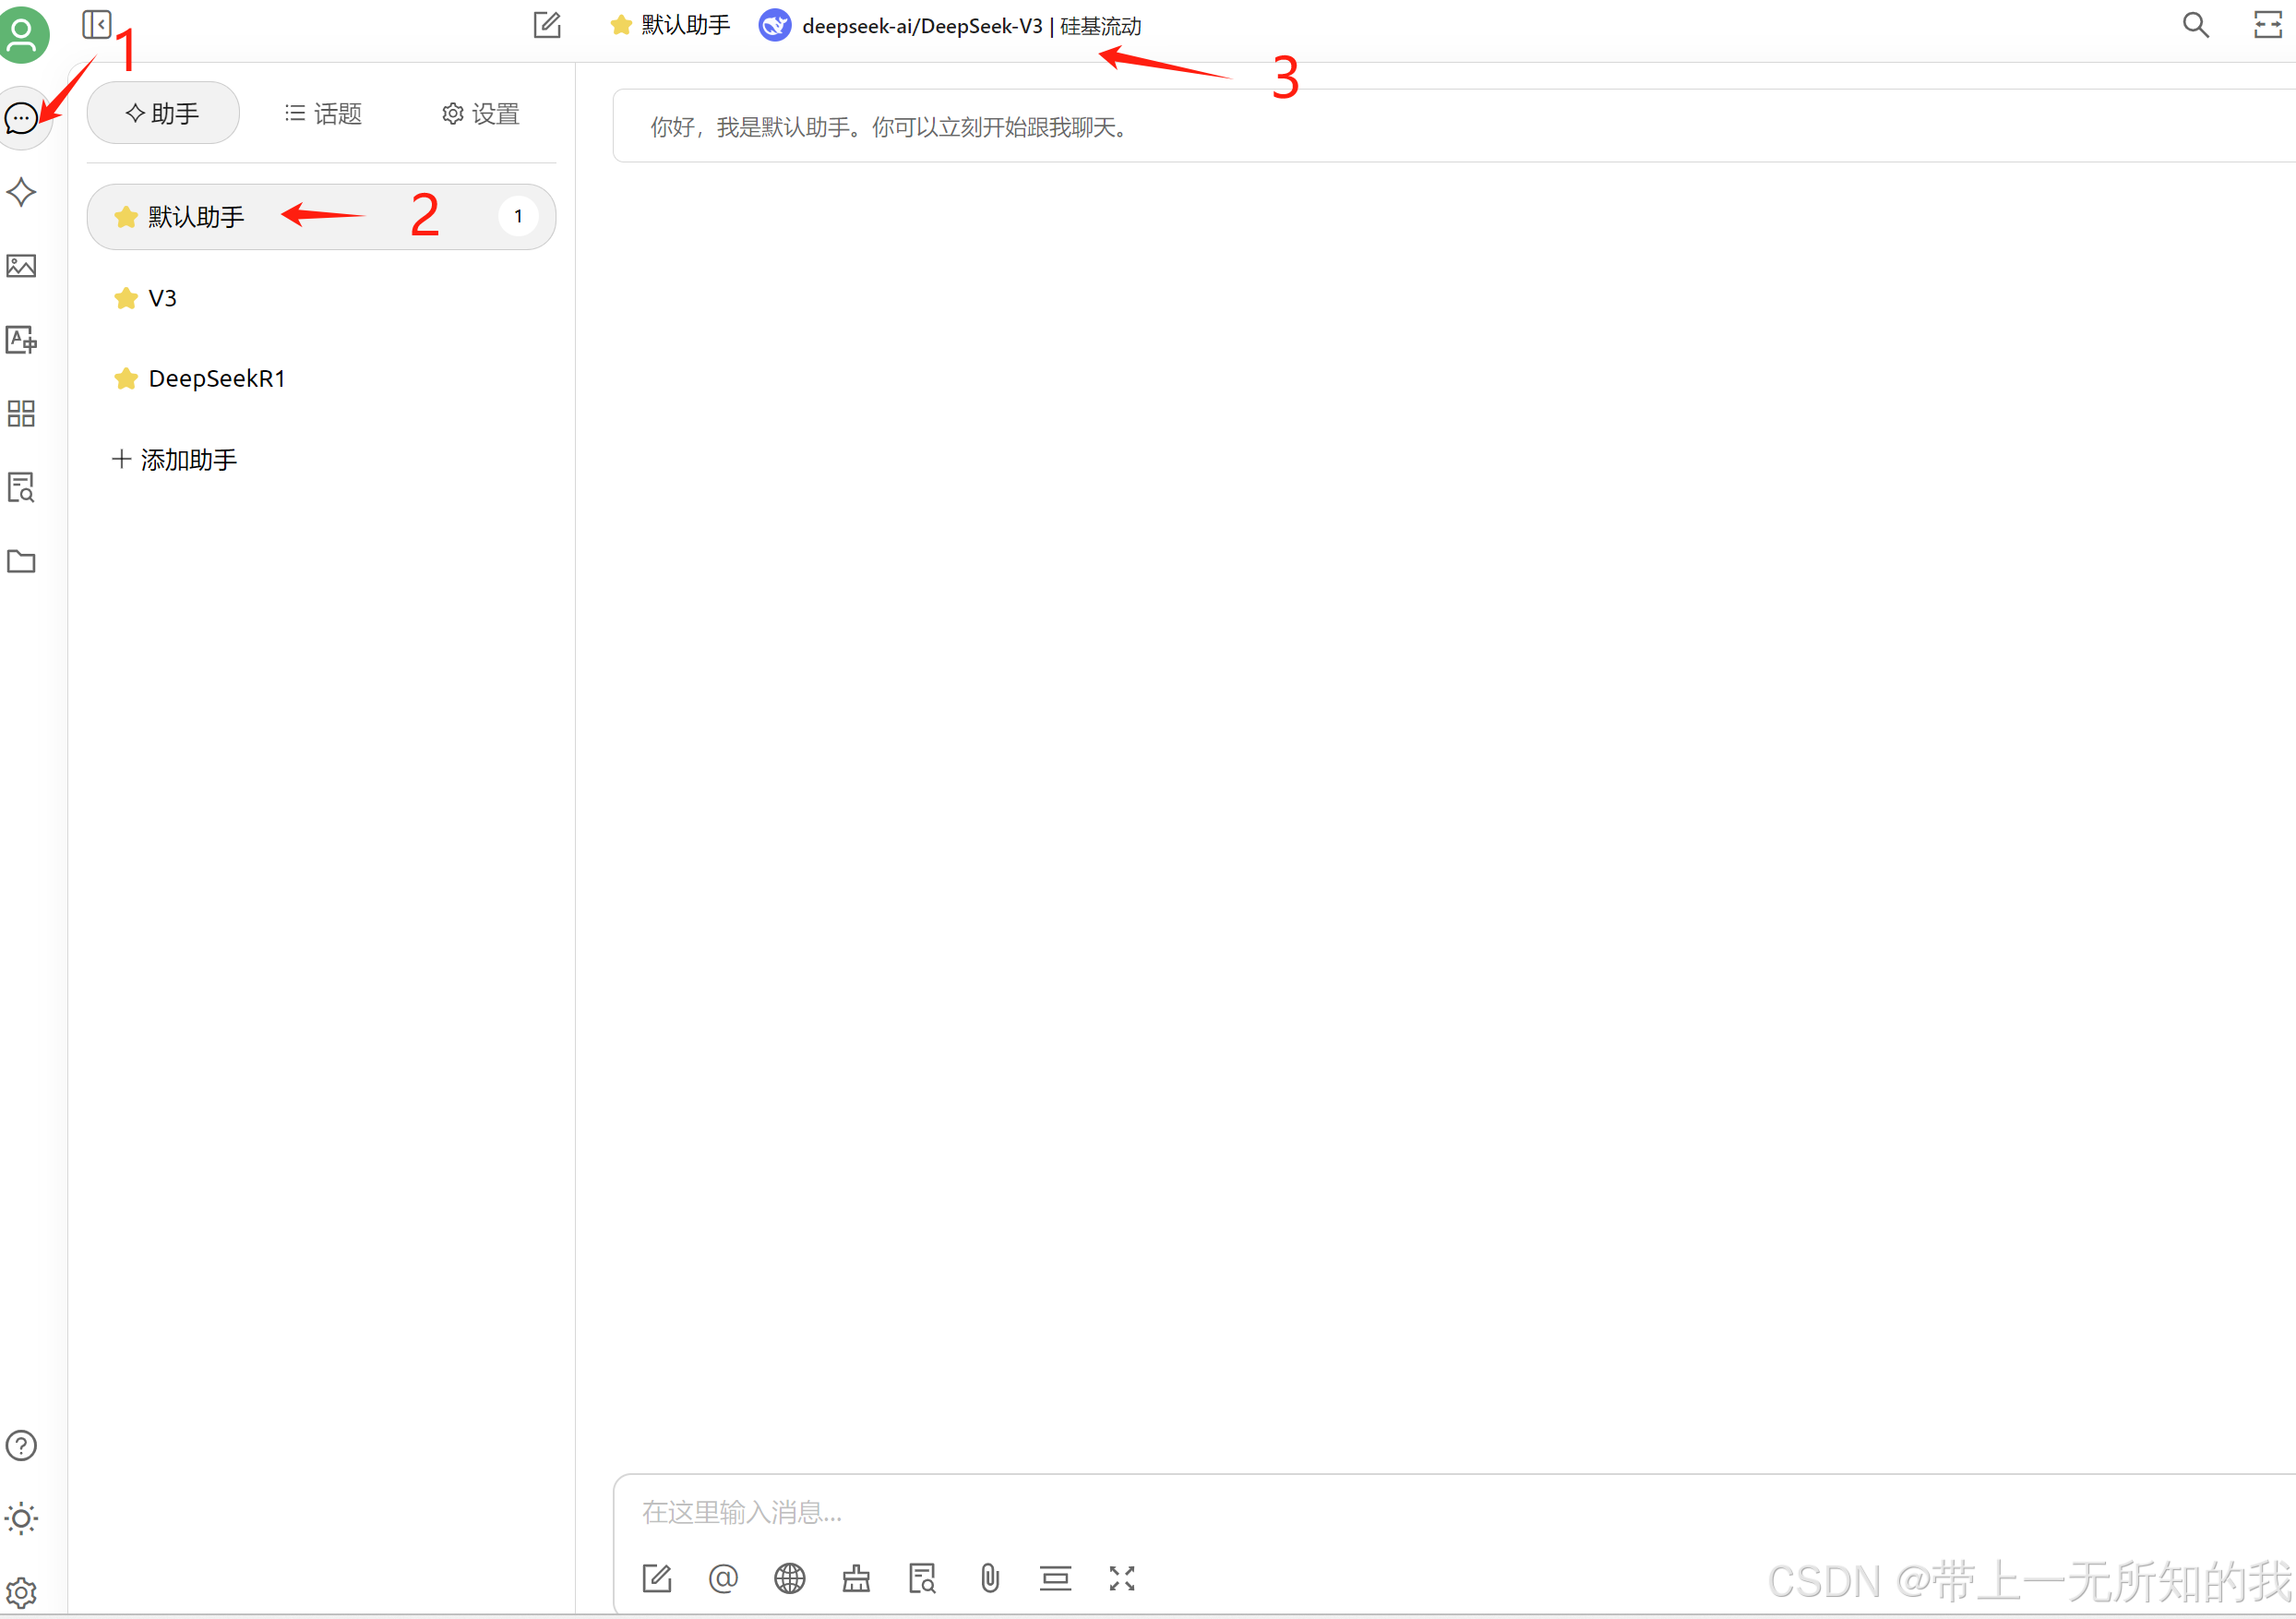Open the files folder sidebar icon

pyautogui.click(x=22, y=562)
